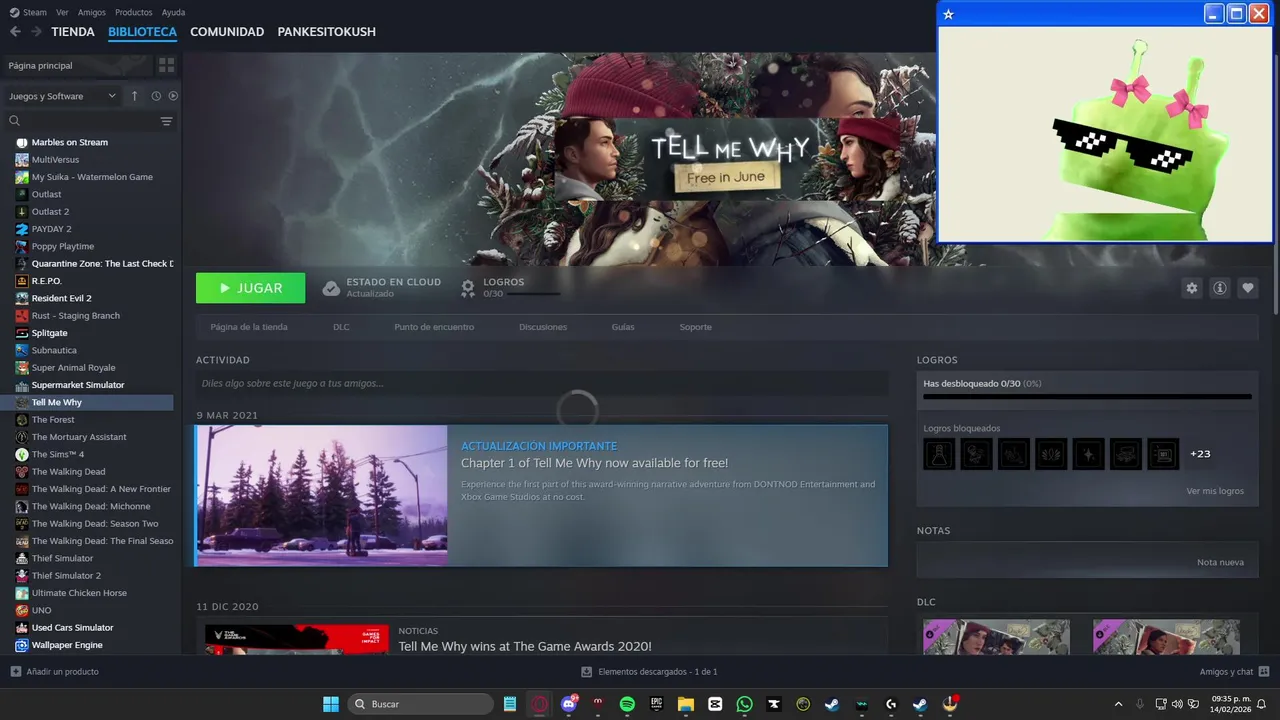The width and height of the screenshot is (1280, 720).
Task: Open Spotify from the taskbar
Action: (627, 704)
